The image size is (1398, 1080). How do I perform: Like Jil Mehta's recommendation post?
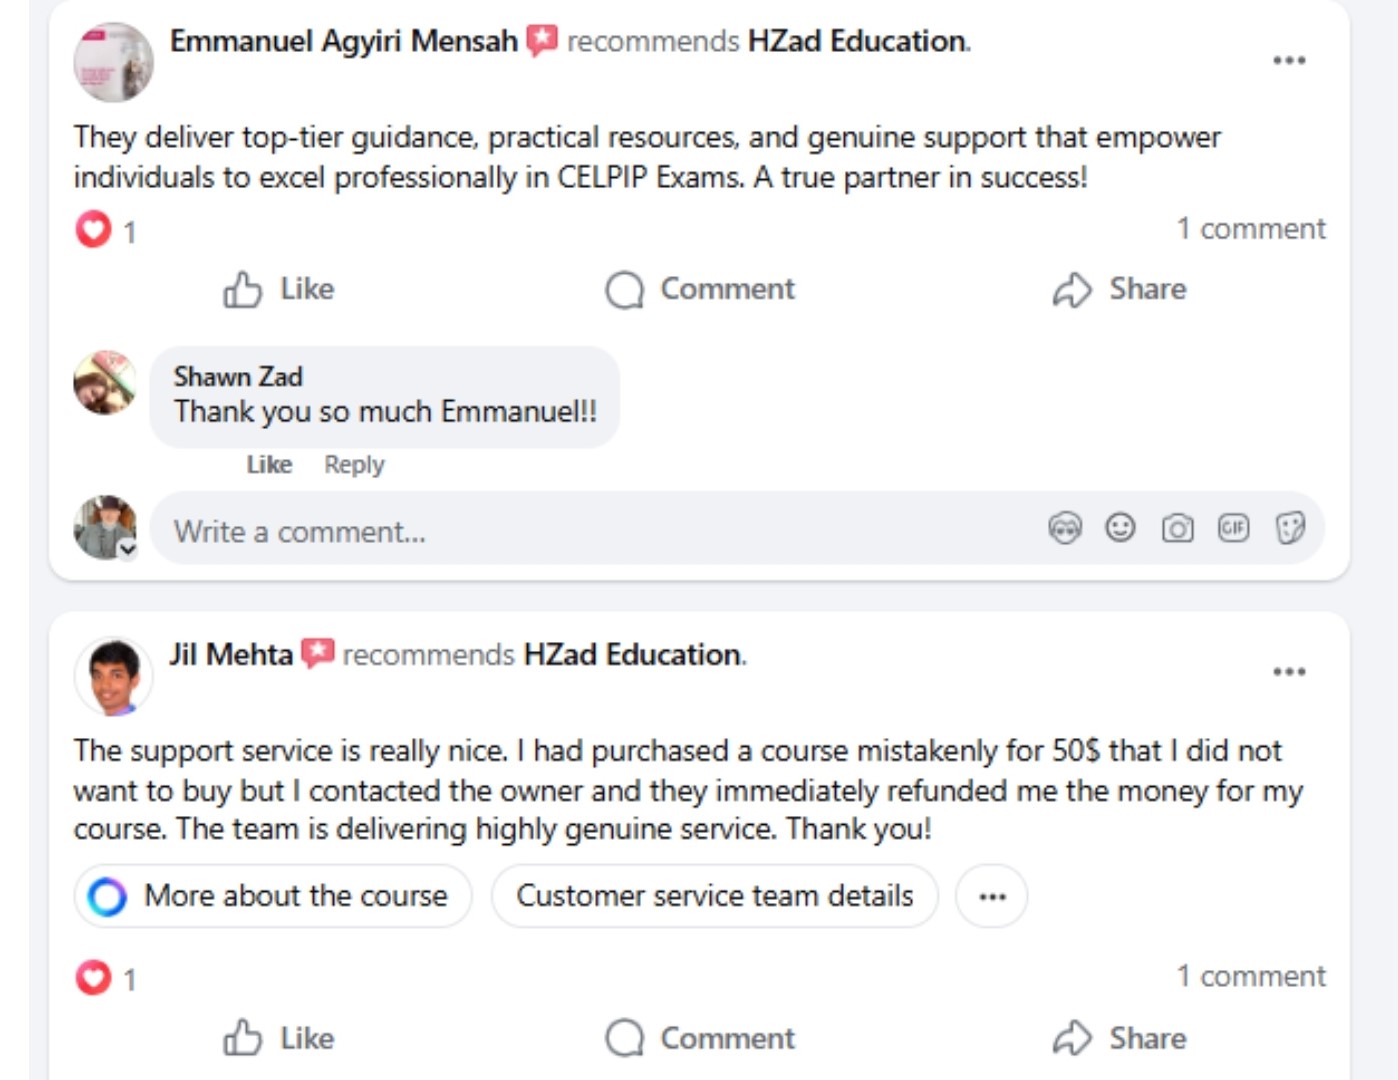pos(279,1038)
